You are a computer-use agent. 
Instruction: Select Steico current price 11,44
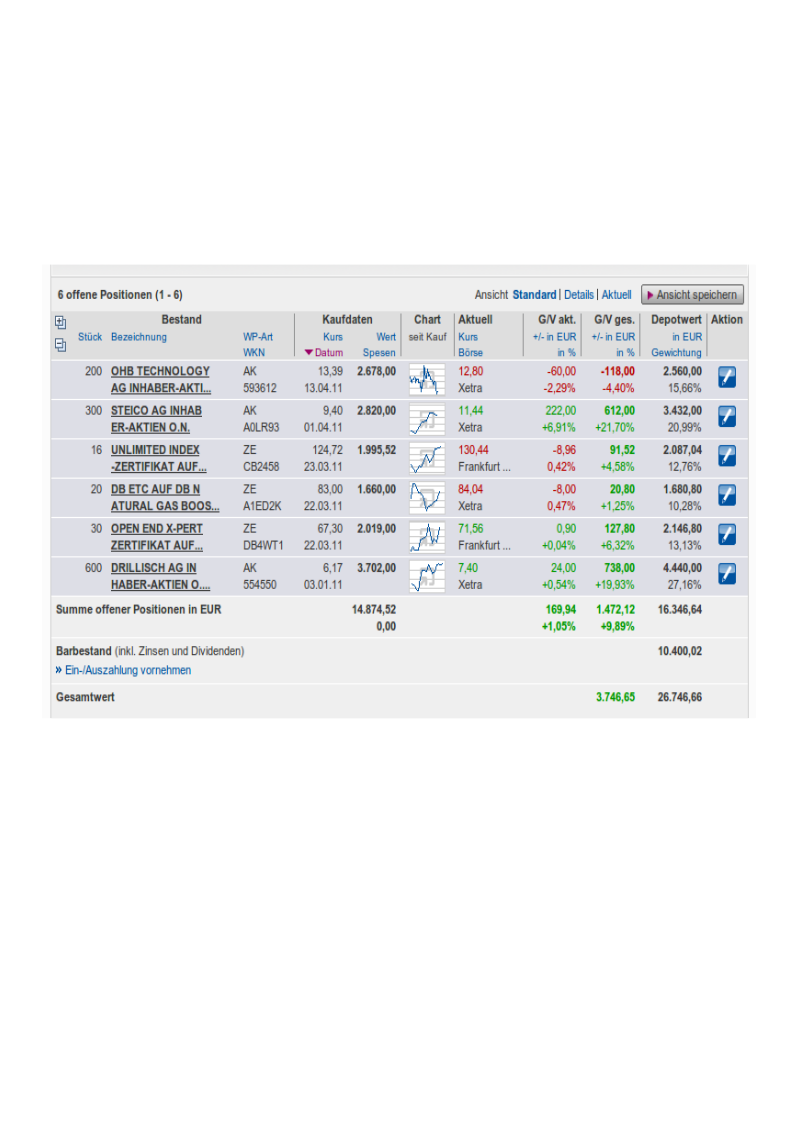point(470,410)
